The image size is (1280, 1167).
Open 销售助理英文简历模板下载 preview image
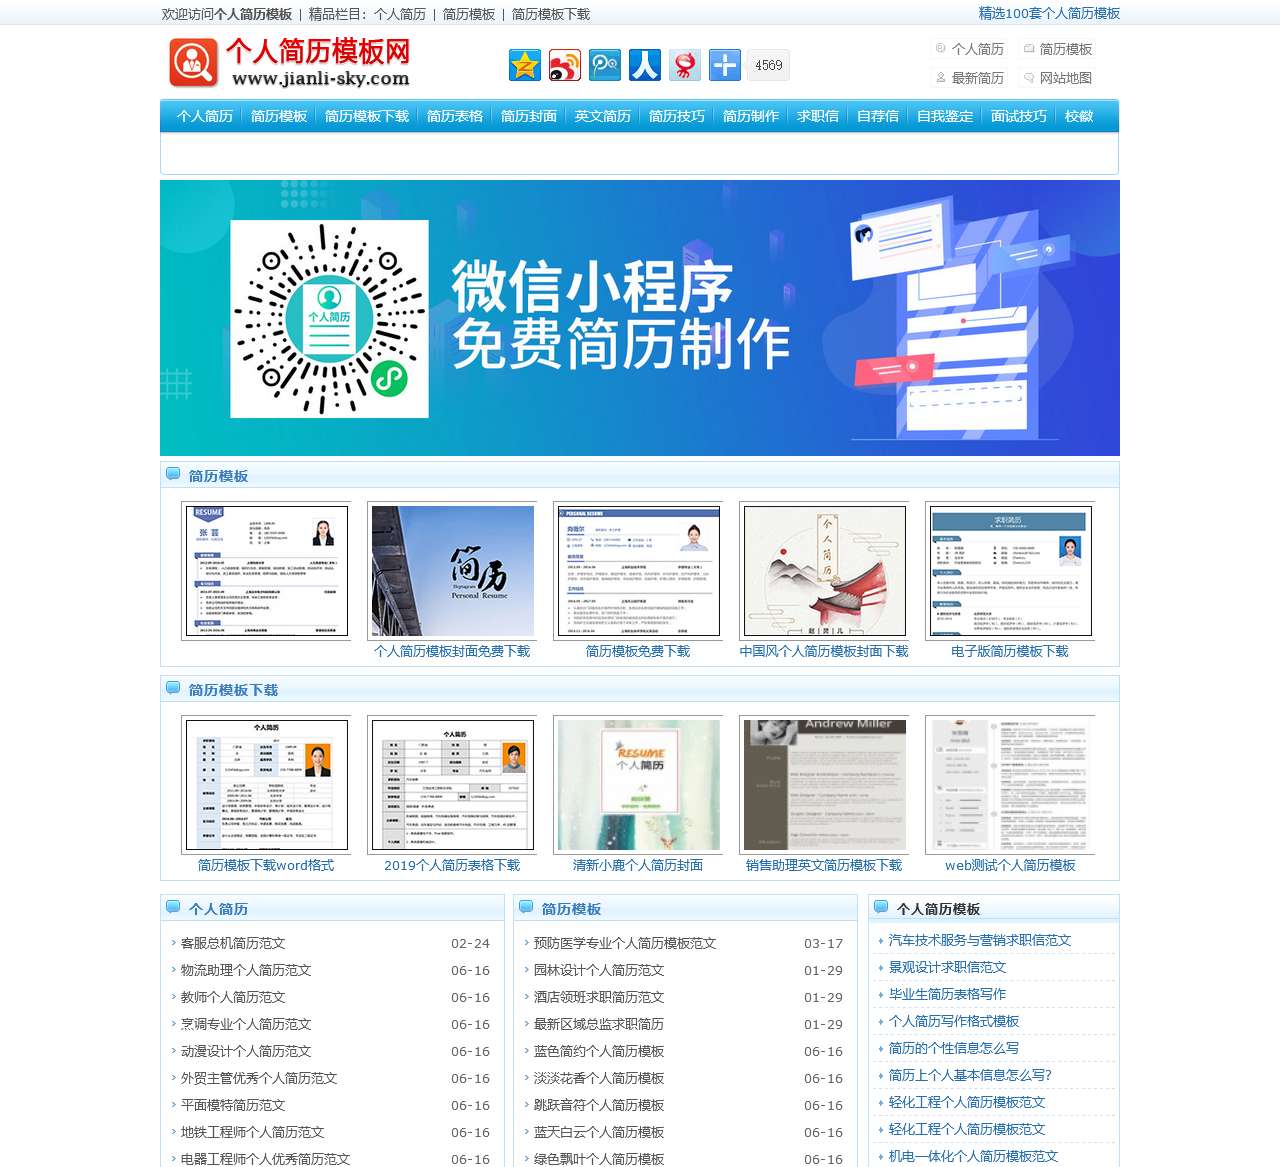824,784
